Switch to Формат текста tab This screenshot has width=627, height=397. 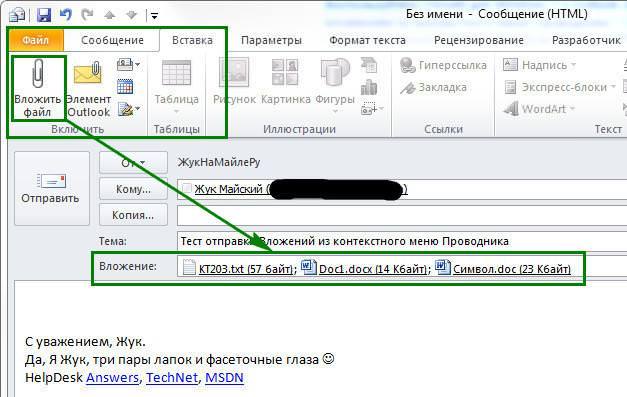pos(367,40)
